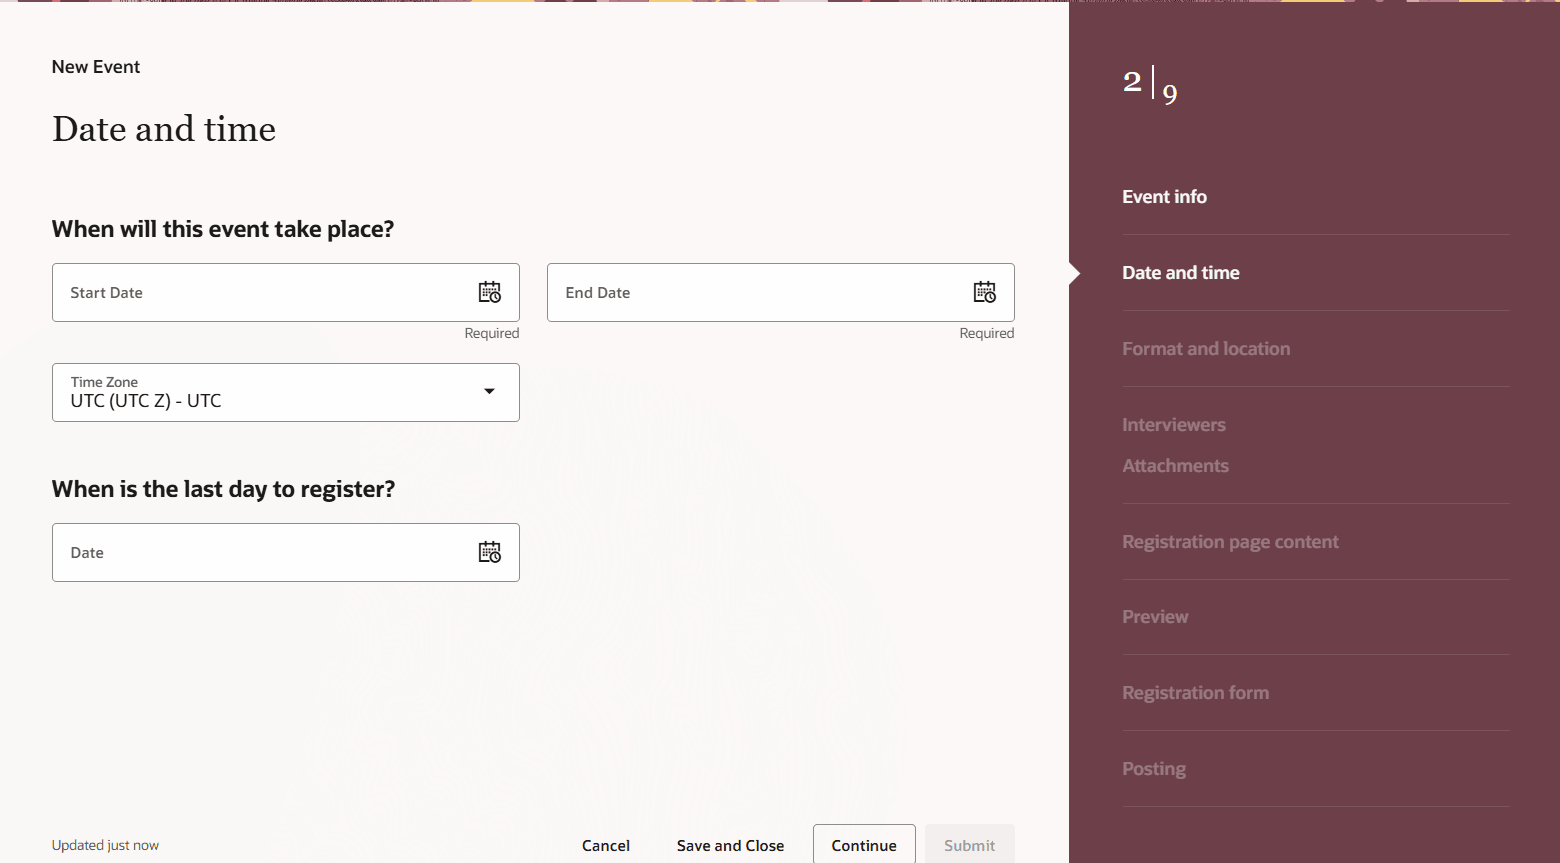Viewport: 1560px width, 863px height.
Task: Open the Attachments step
Action: [1175, 466]
